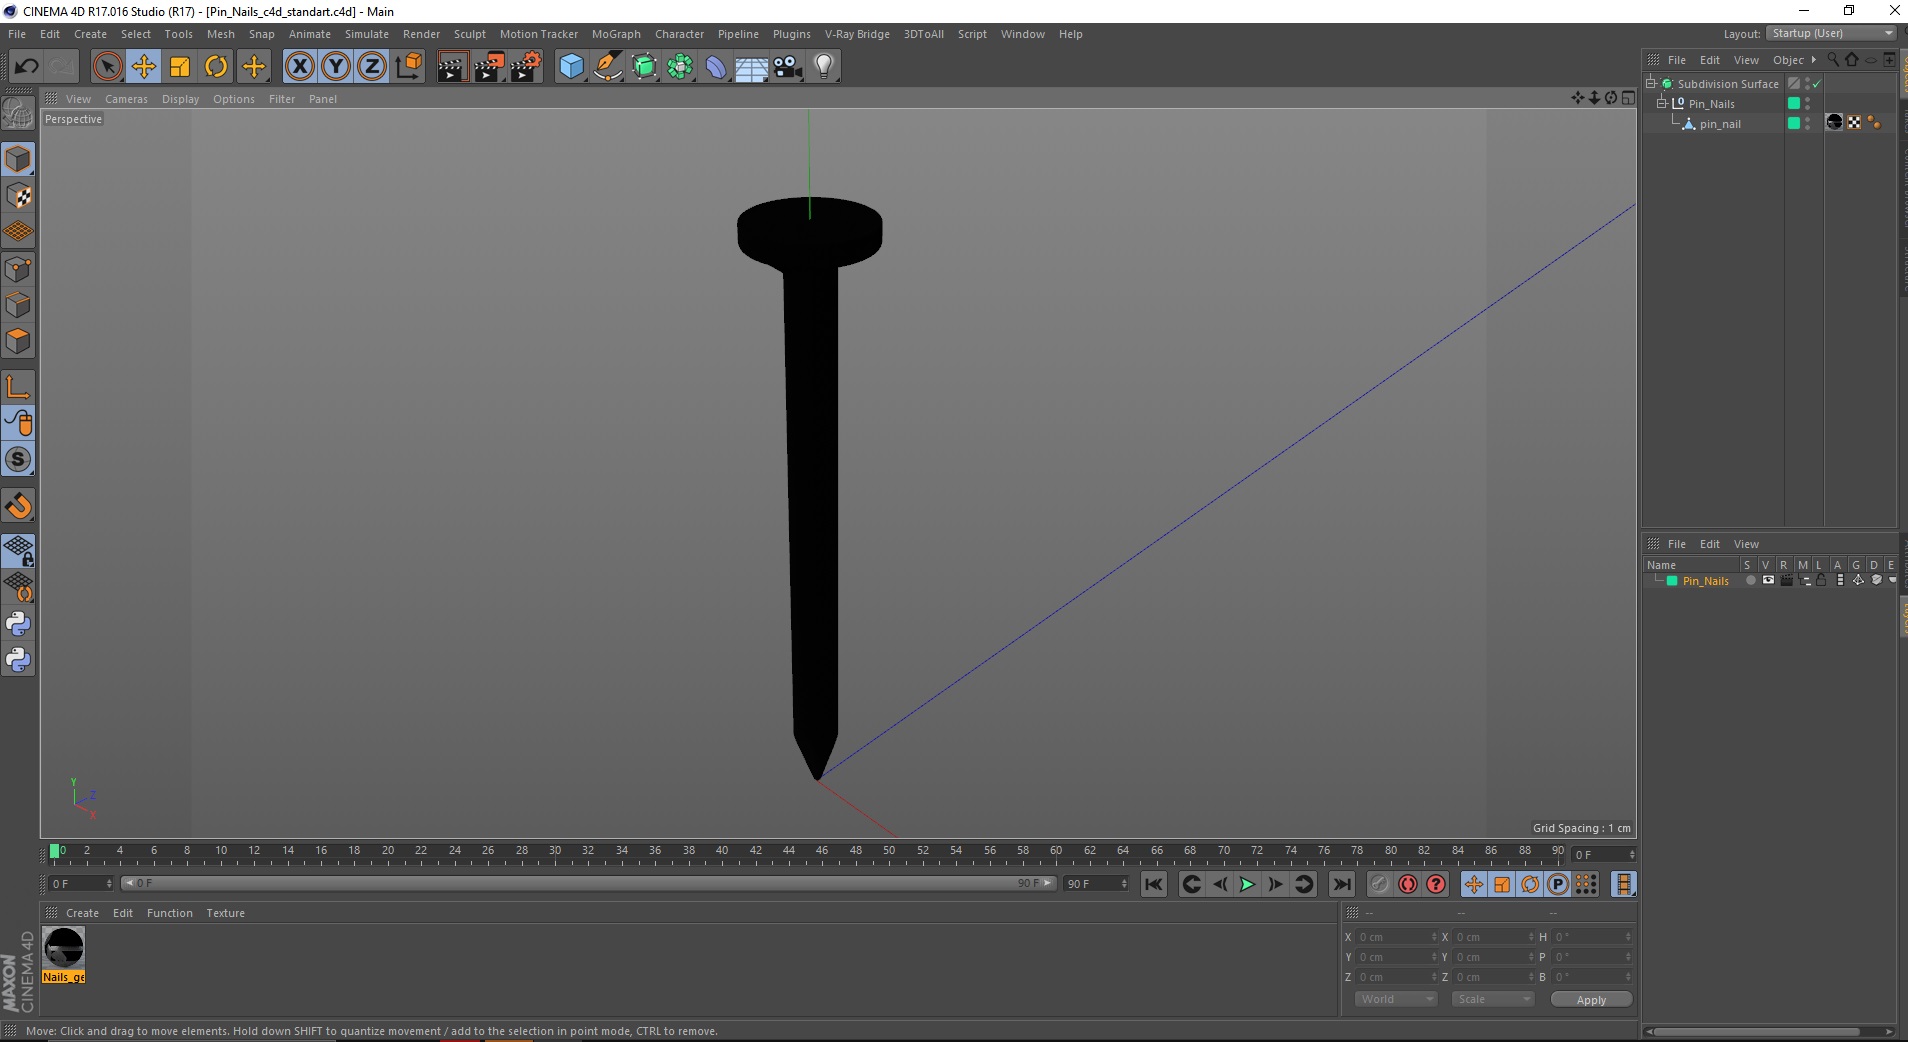
Task: Add a light object bulb icon
Action: 824,67
